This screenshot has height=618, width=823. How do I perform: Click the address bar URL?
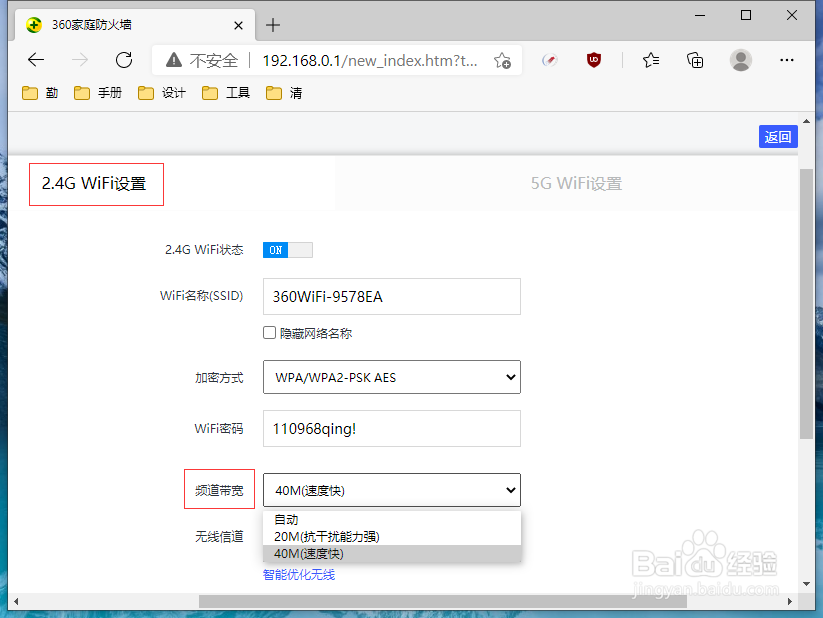pos(370,61)
